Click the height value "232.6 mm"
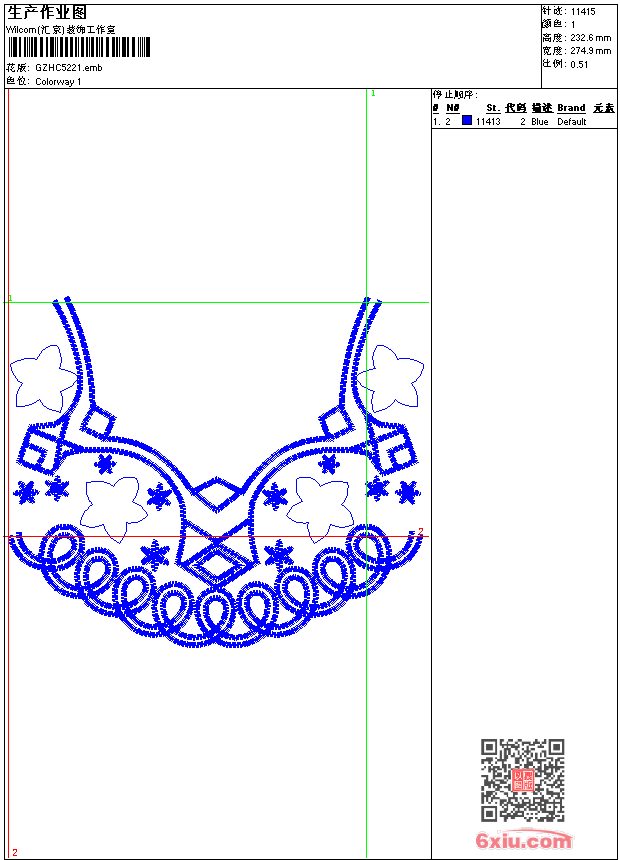This screenshot has height=860, width=620. pyautogui.click(x=590, y=38)
